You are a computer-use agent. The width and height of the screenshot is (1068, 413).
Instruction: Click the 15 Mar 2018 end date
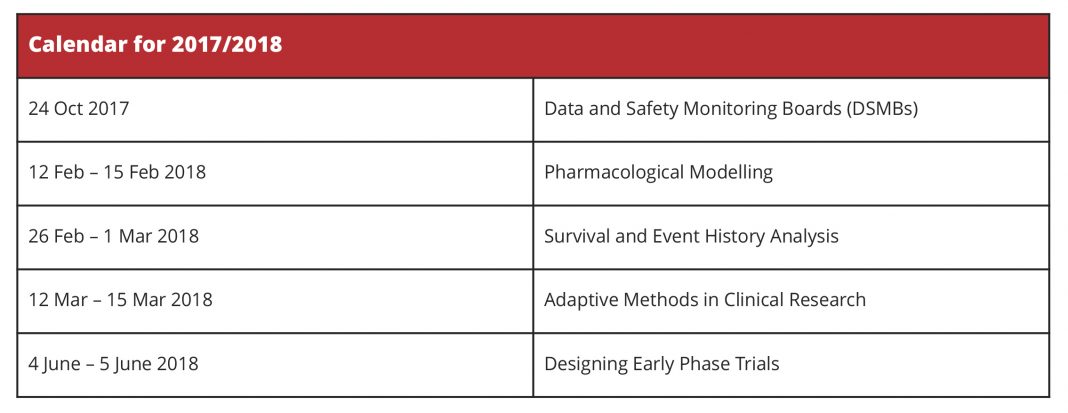pyautogui.click(x=159, y=300)
